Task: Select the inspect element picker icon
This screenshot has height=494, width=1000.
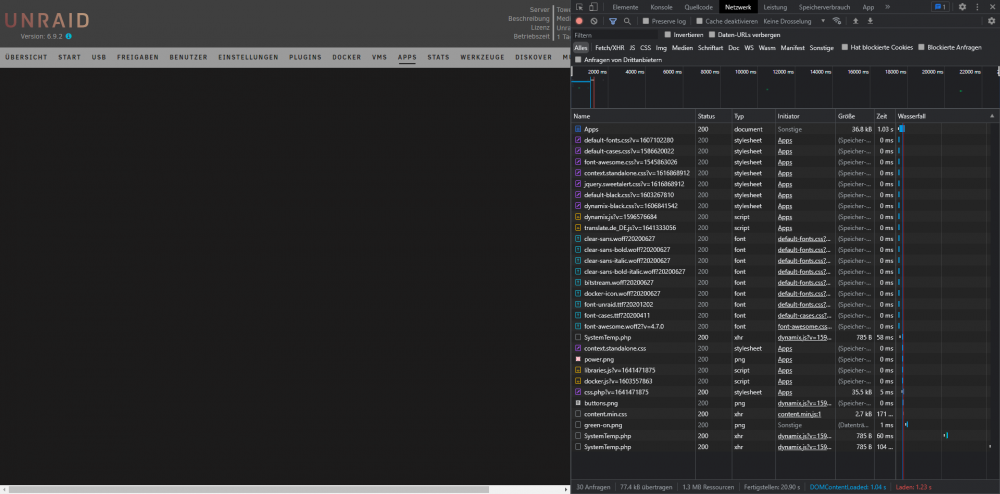Action: [579, 7]
